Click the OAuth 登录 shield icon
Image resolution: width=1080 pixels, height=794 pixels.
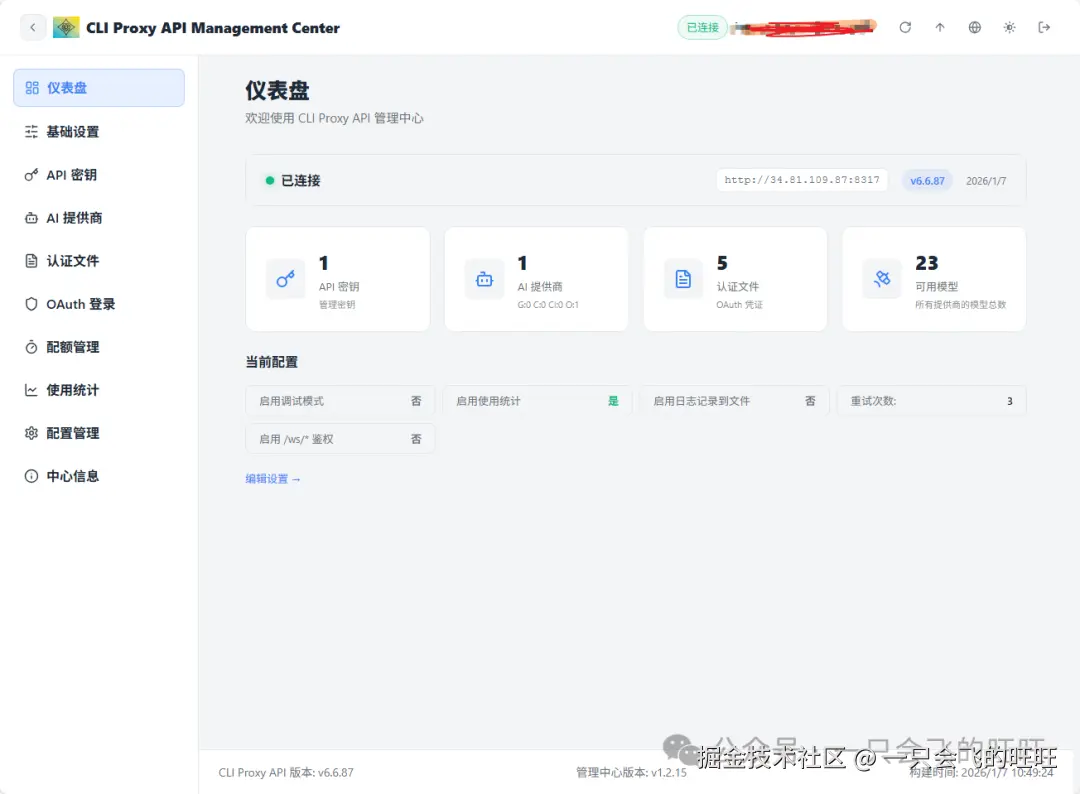pyautogui.click(x=31, y=304)
